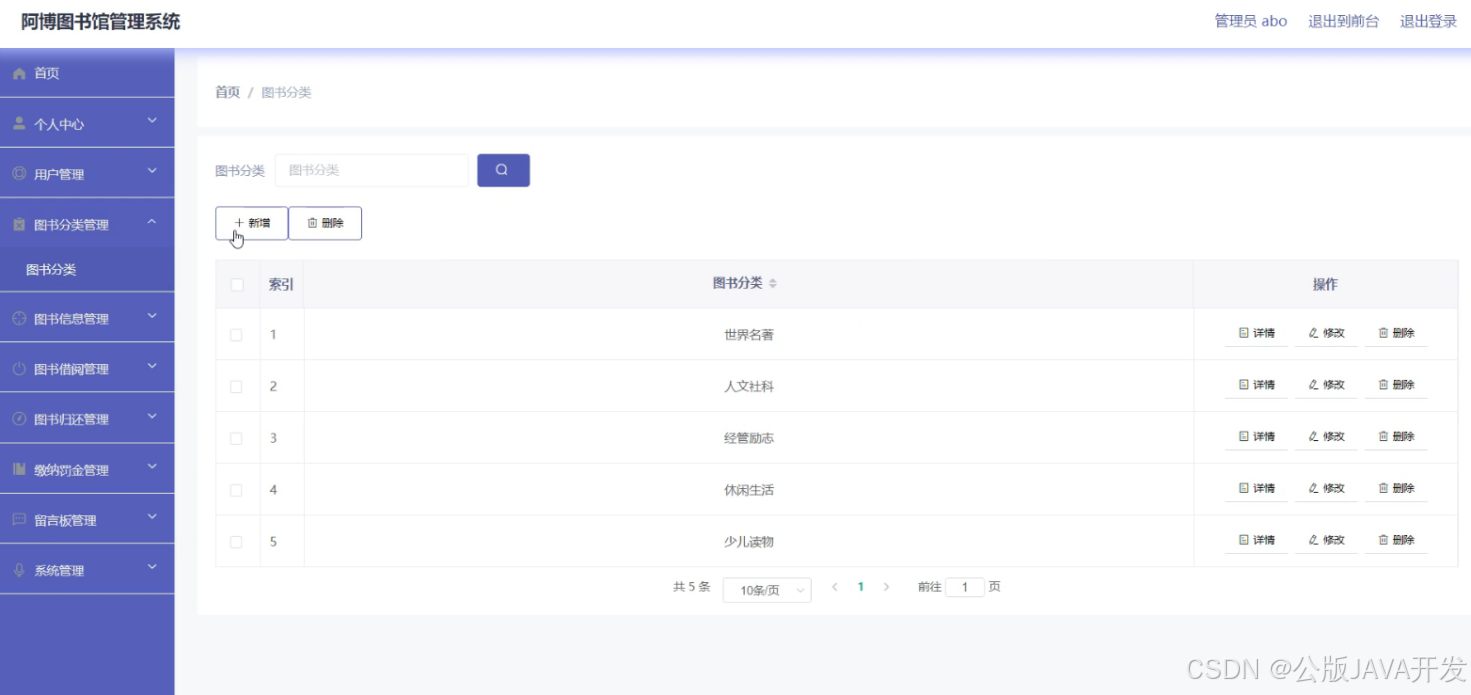Open the 首页 sidebar menu item

coord(87,73)
